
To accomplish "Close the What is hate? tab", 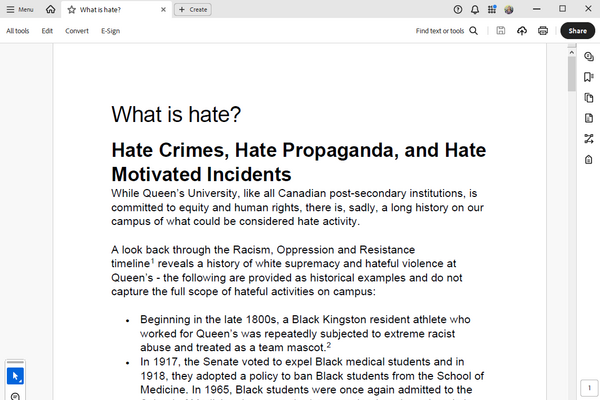I will click(x=163, y=10).
